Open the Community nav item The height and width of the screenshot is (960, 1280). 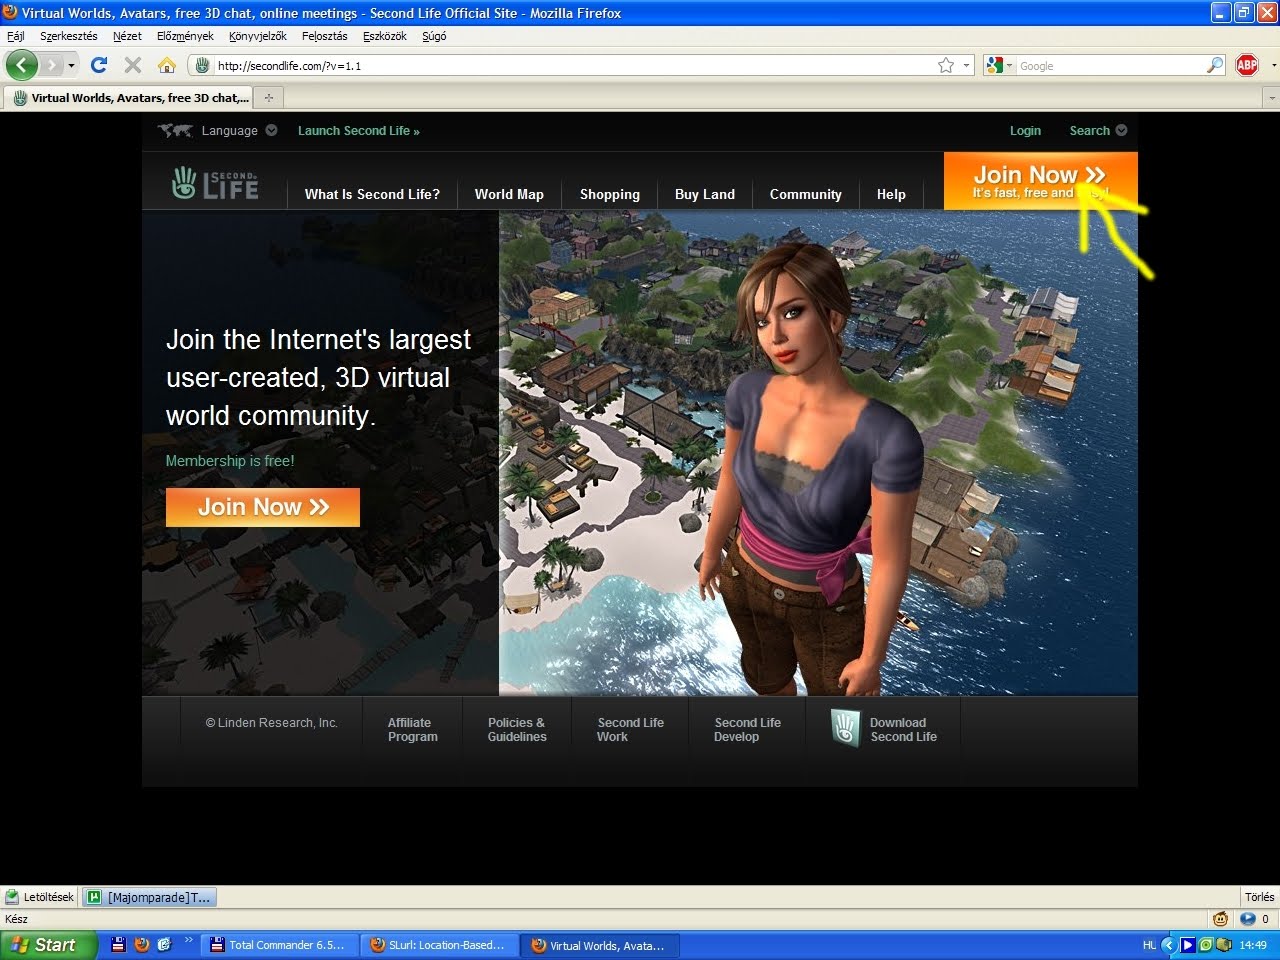tap(806, 194)
